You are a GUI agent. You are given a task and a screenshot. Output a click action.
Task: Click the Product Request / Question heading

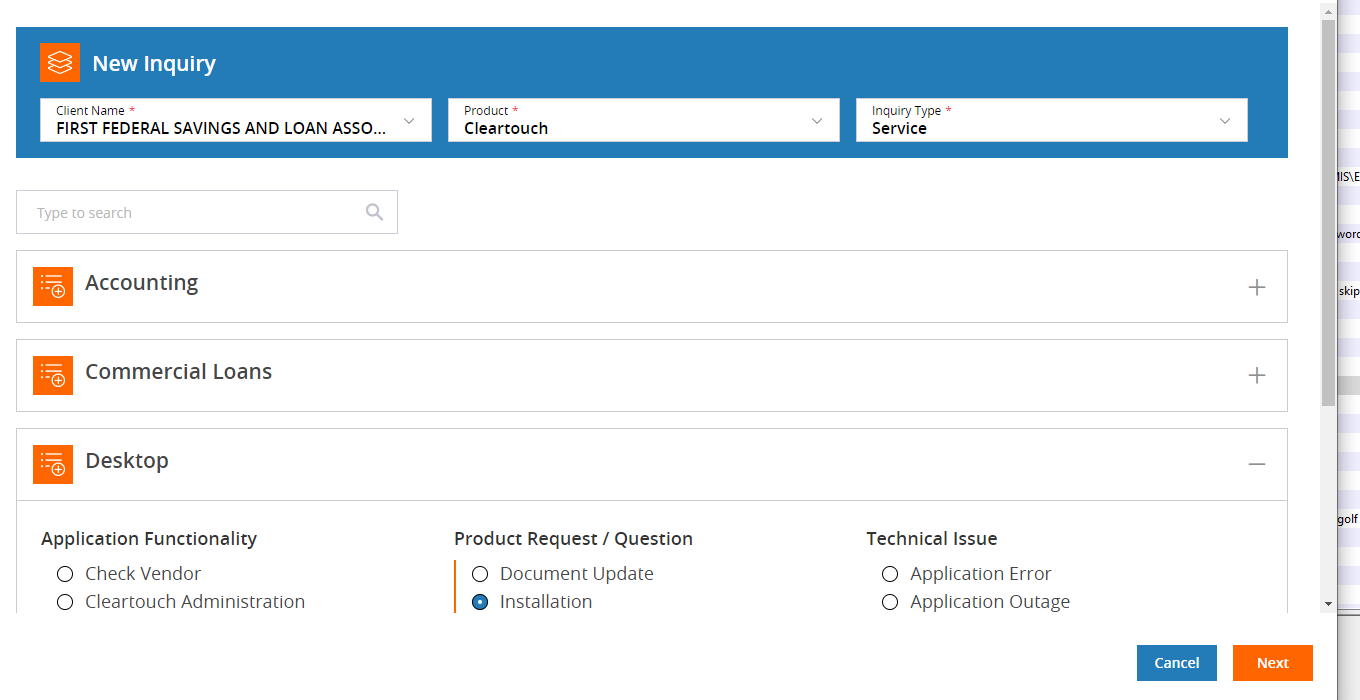click(x=574, y=539)
